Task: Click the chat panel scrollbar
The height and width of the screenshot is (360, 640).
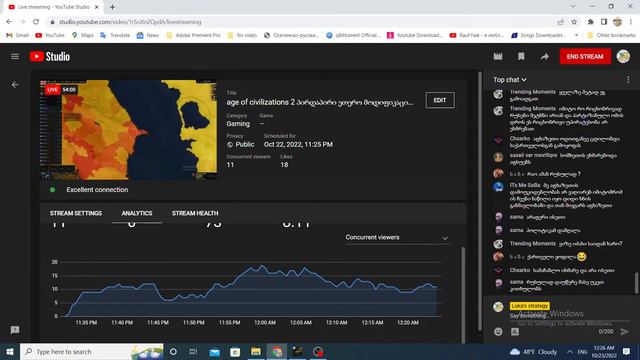Action: [x=636, y=282]
